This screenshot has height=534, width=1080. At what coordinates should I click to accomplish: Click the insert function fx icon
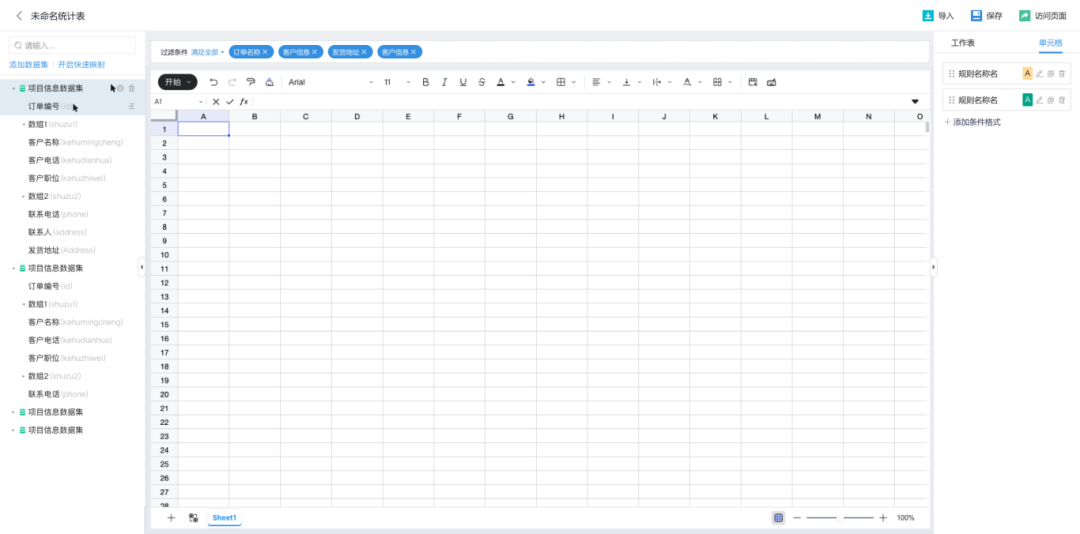tap(243, 102)
